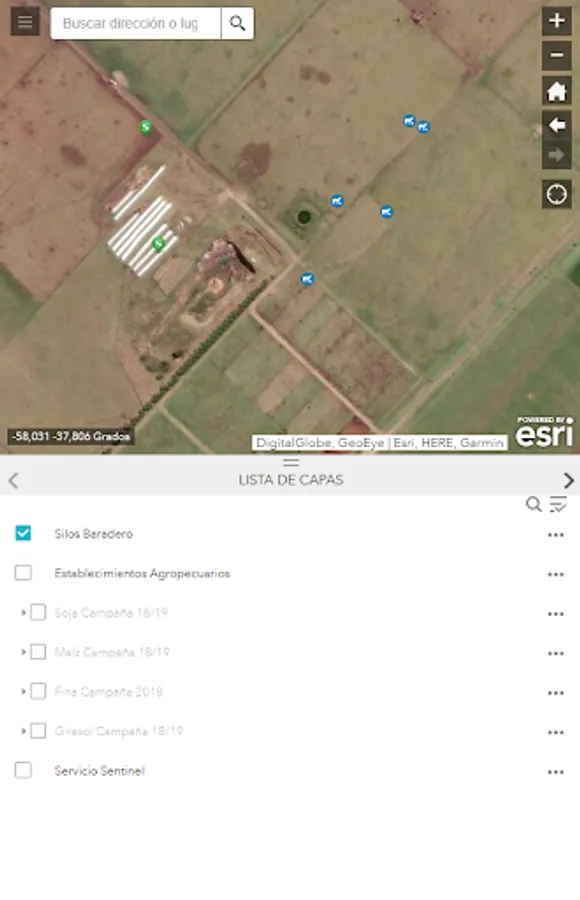The width and height of the screenshot is (580, 900).
Task: Zoom in with the plus button
Action: [x=556, y=21]
